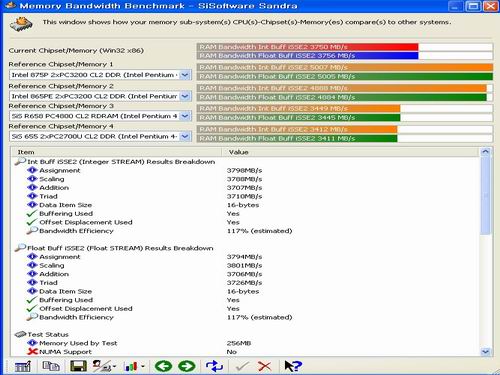Click orange bar RAM Bandwidth Int Buff 5007 MB/s

click(x=345, y=67)
